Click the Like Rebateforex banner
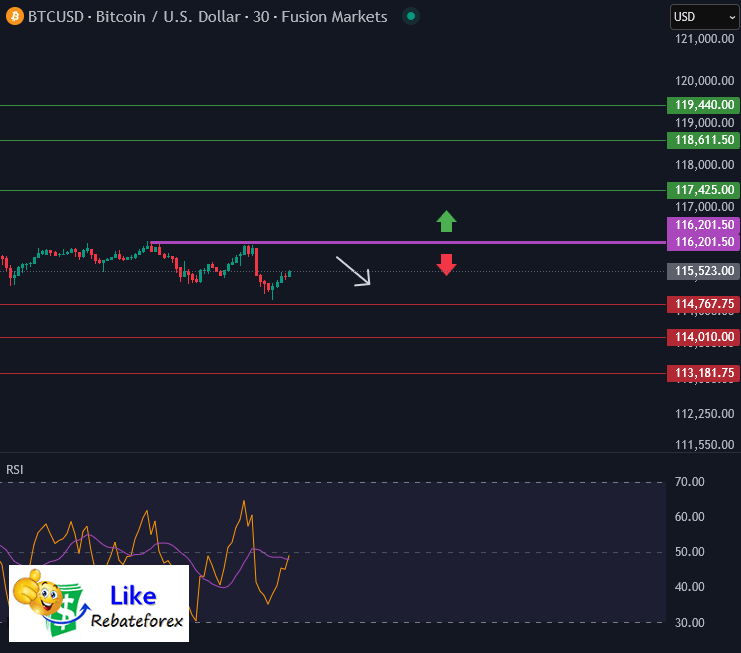The height and width of the screenshot is (653, 741). (99, 603)
